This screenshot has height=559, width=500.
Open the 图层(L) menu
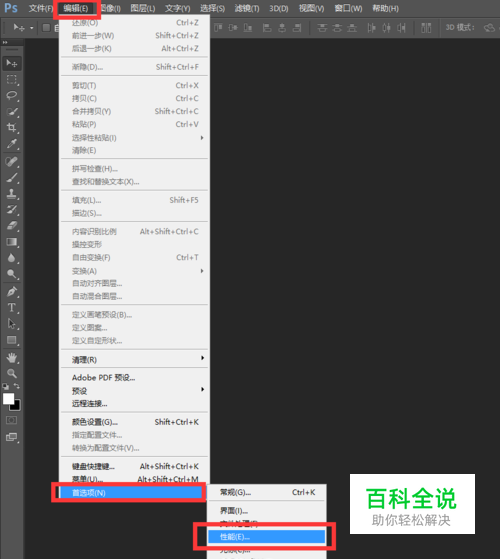(x=143, y=8)
